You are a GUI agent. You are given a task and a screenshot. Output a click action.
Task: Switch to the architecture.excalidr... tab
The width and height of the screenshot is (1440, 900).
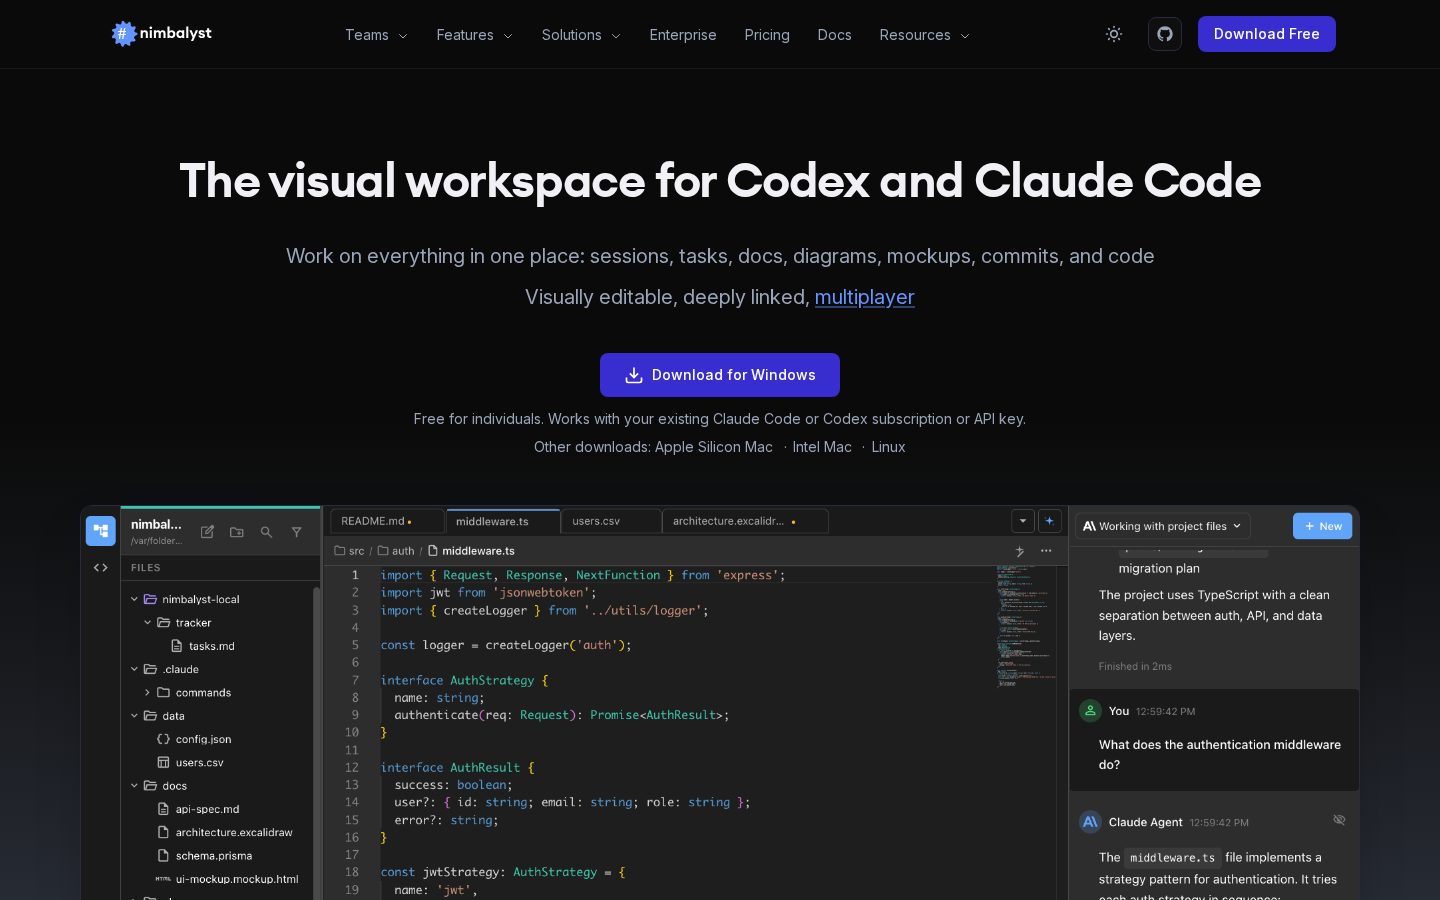(745, 521)
